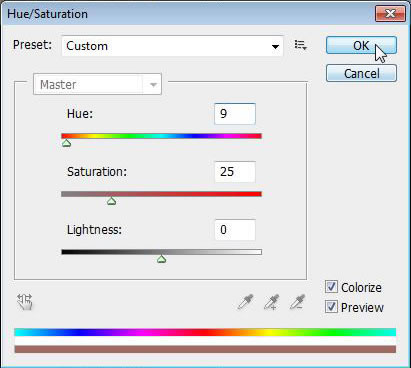Toggle the Preview checkbox
411x368 pixels.
331,307
